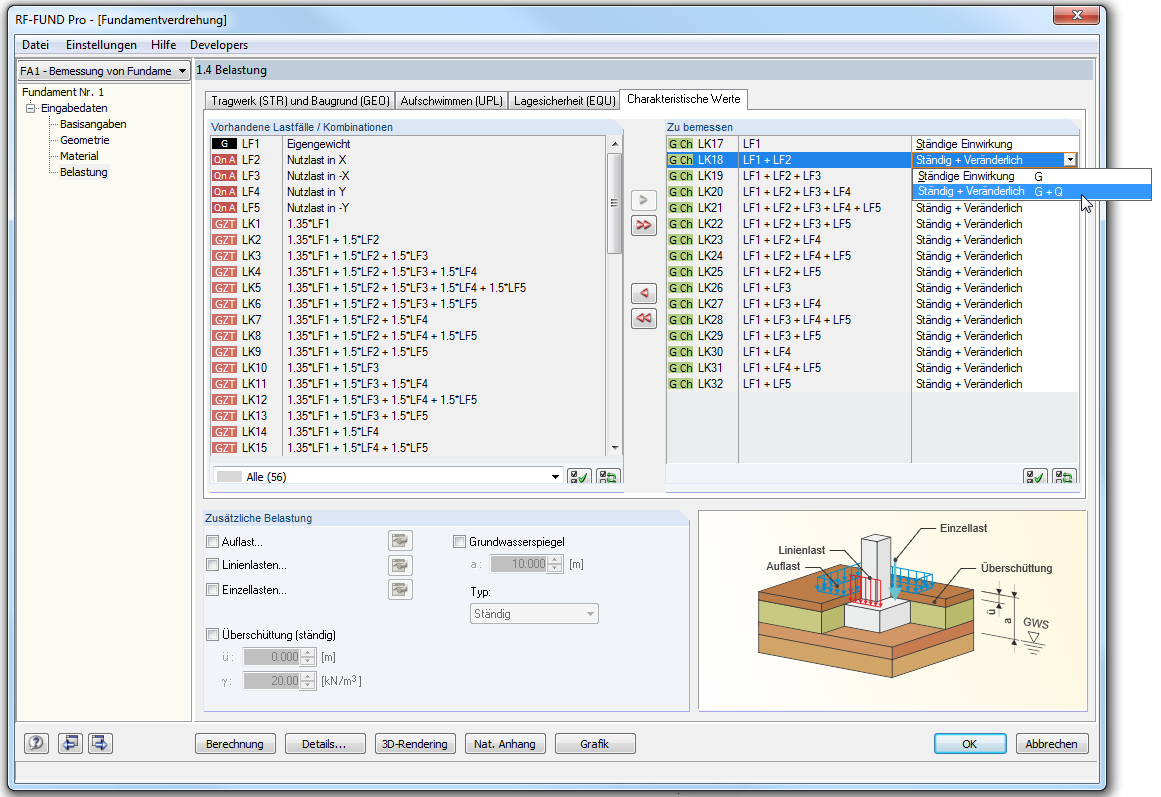Increase Überschüttung ü value spinner

click(x=307, y=653)
